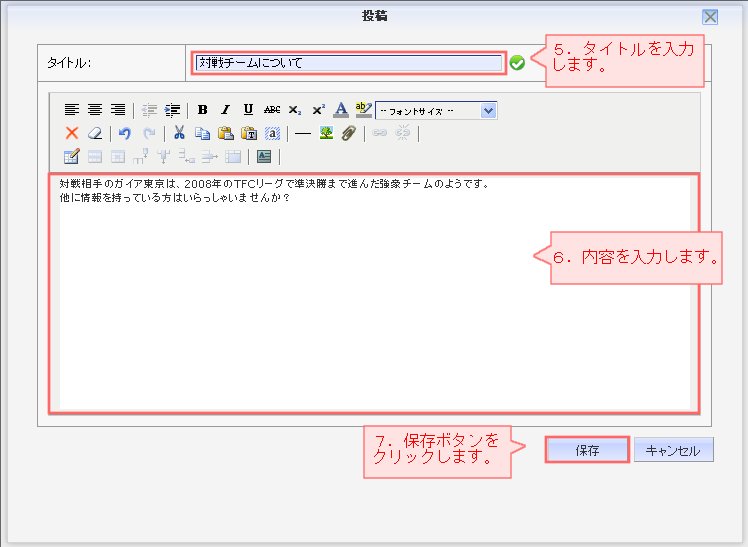This screenshot has height=547, width=748.
Task: Click the grayed-out table row properties icon
Action: tap(95, 156)
